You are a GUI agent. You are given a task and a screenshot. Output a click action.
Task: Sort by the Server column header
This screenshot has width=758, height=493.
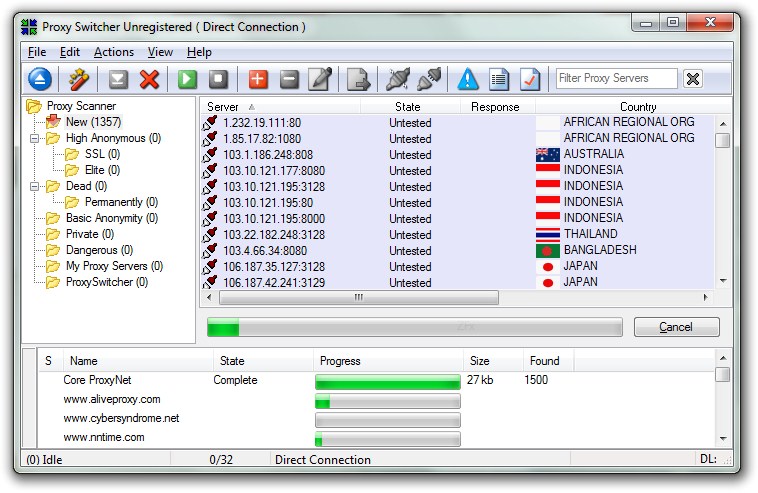pos(280,107)
